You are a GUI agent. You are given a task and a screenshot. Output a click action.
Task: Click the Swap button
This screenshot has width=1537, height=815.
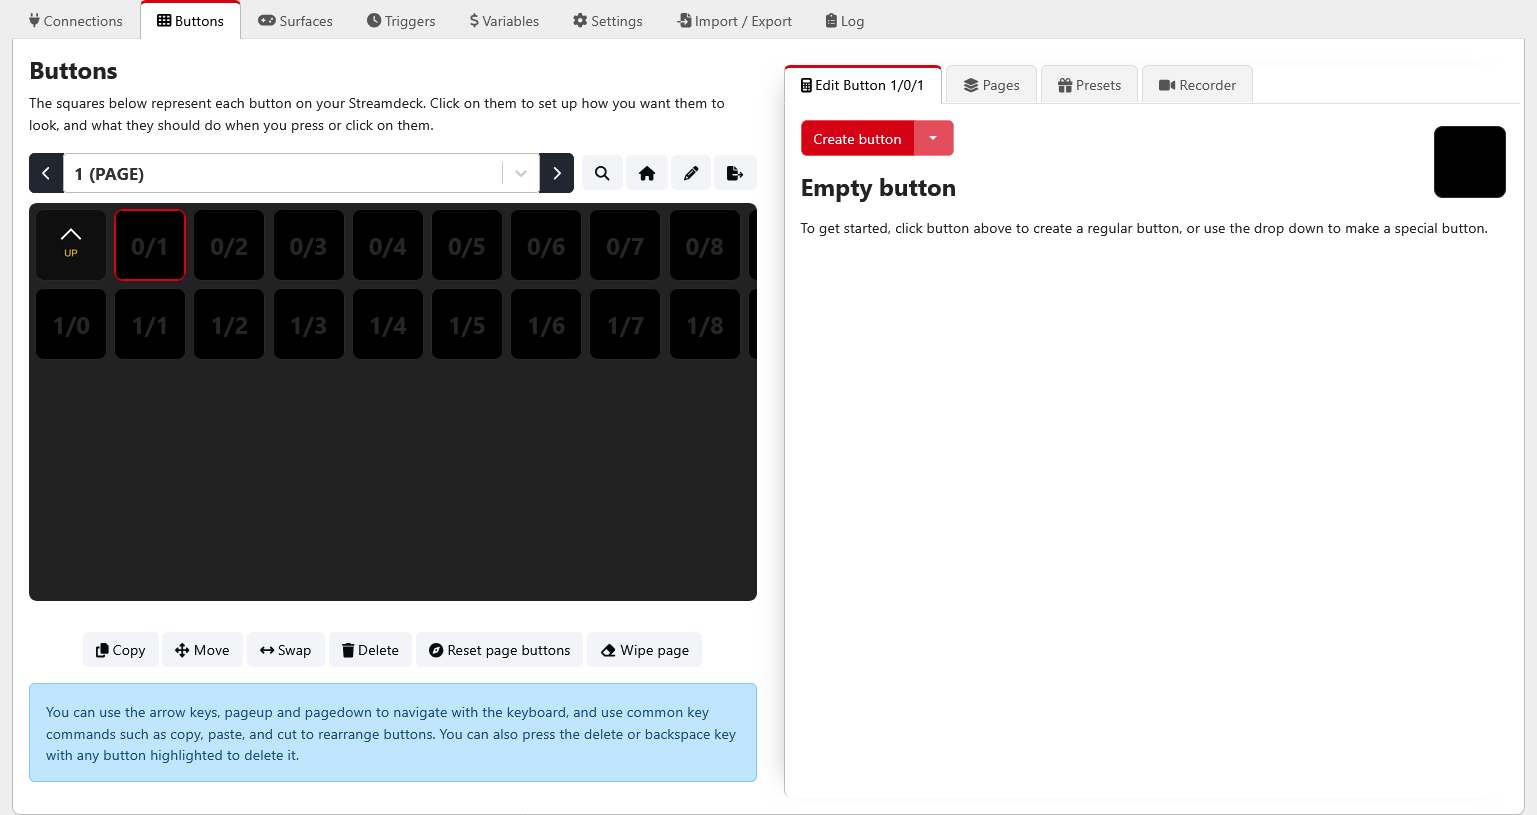point(286,650)
